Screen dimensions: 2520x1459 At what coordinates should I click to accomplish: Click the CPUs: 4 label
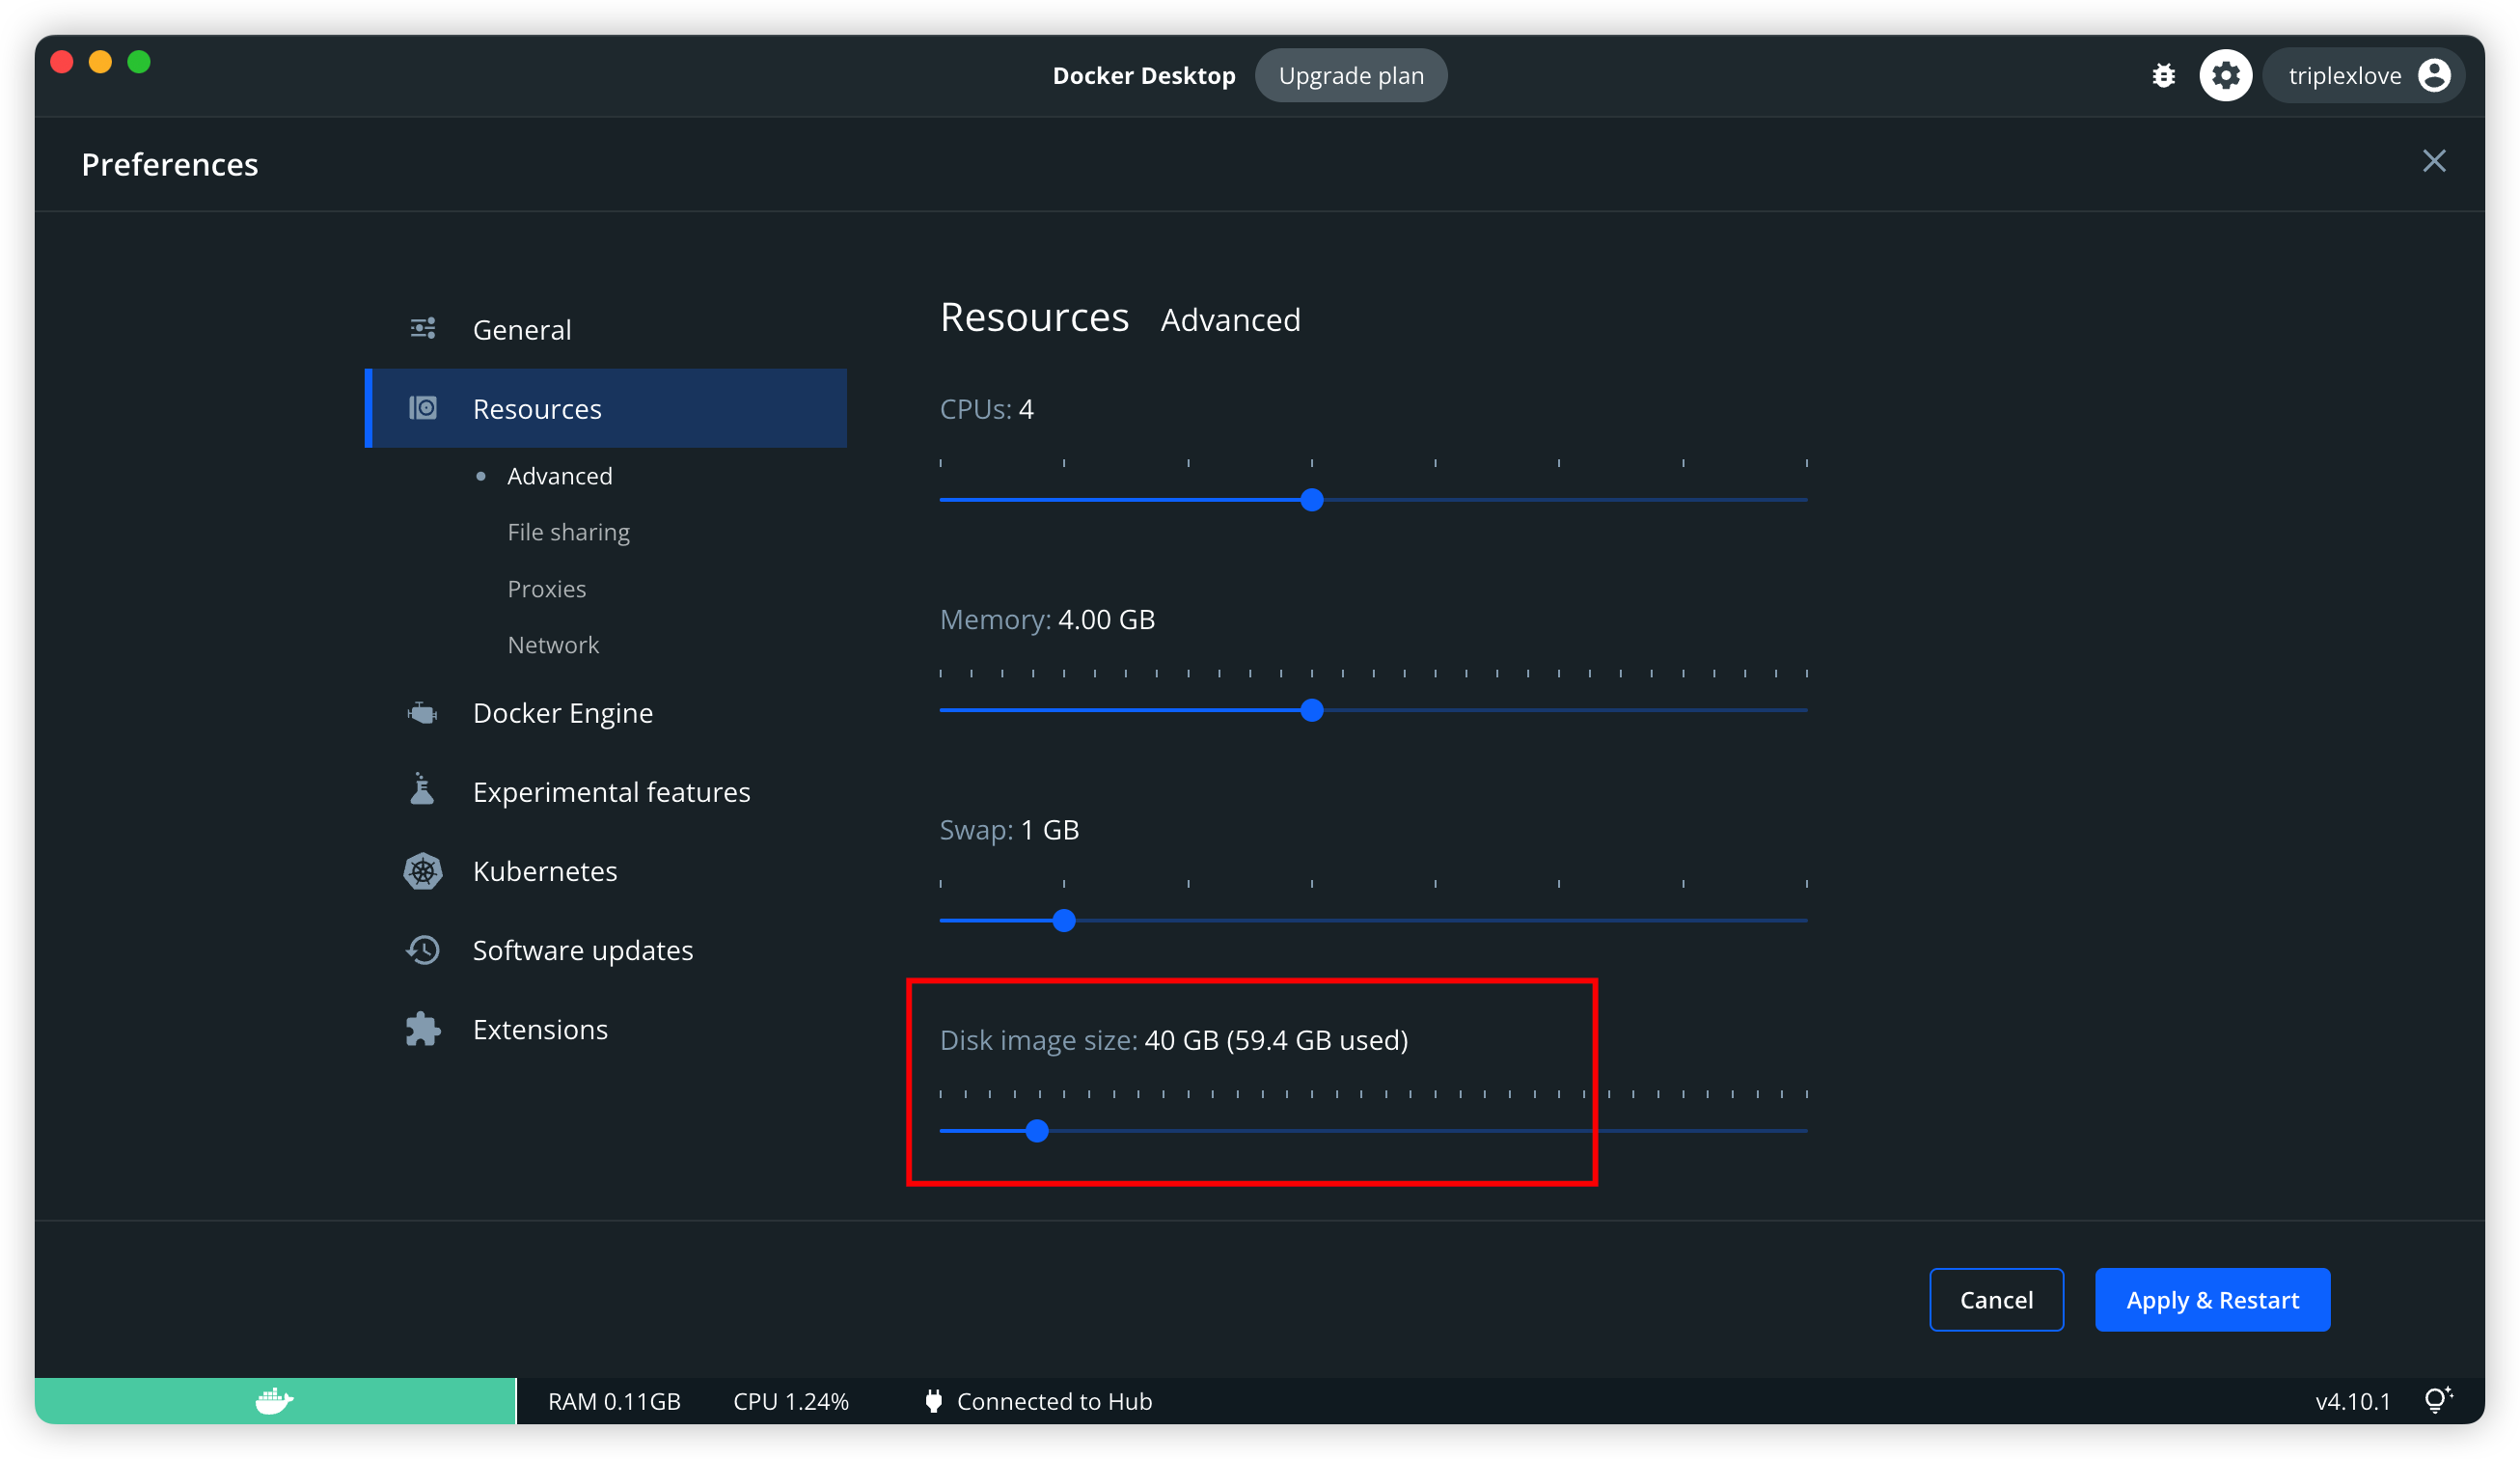pyautogui.click(x=986, y=409)
